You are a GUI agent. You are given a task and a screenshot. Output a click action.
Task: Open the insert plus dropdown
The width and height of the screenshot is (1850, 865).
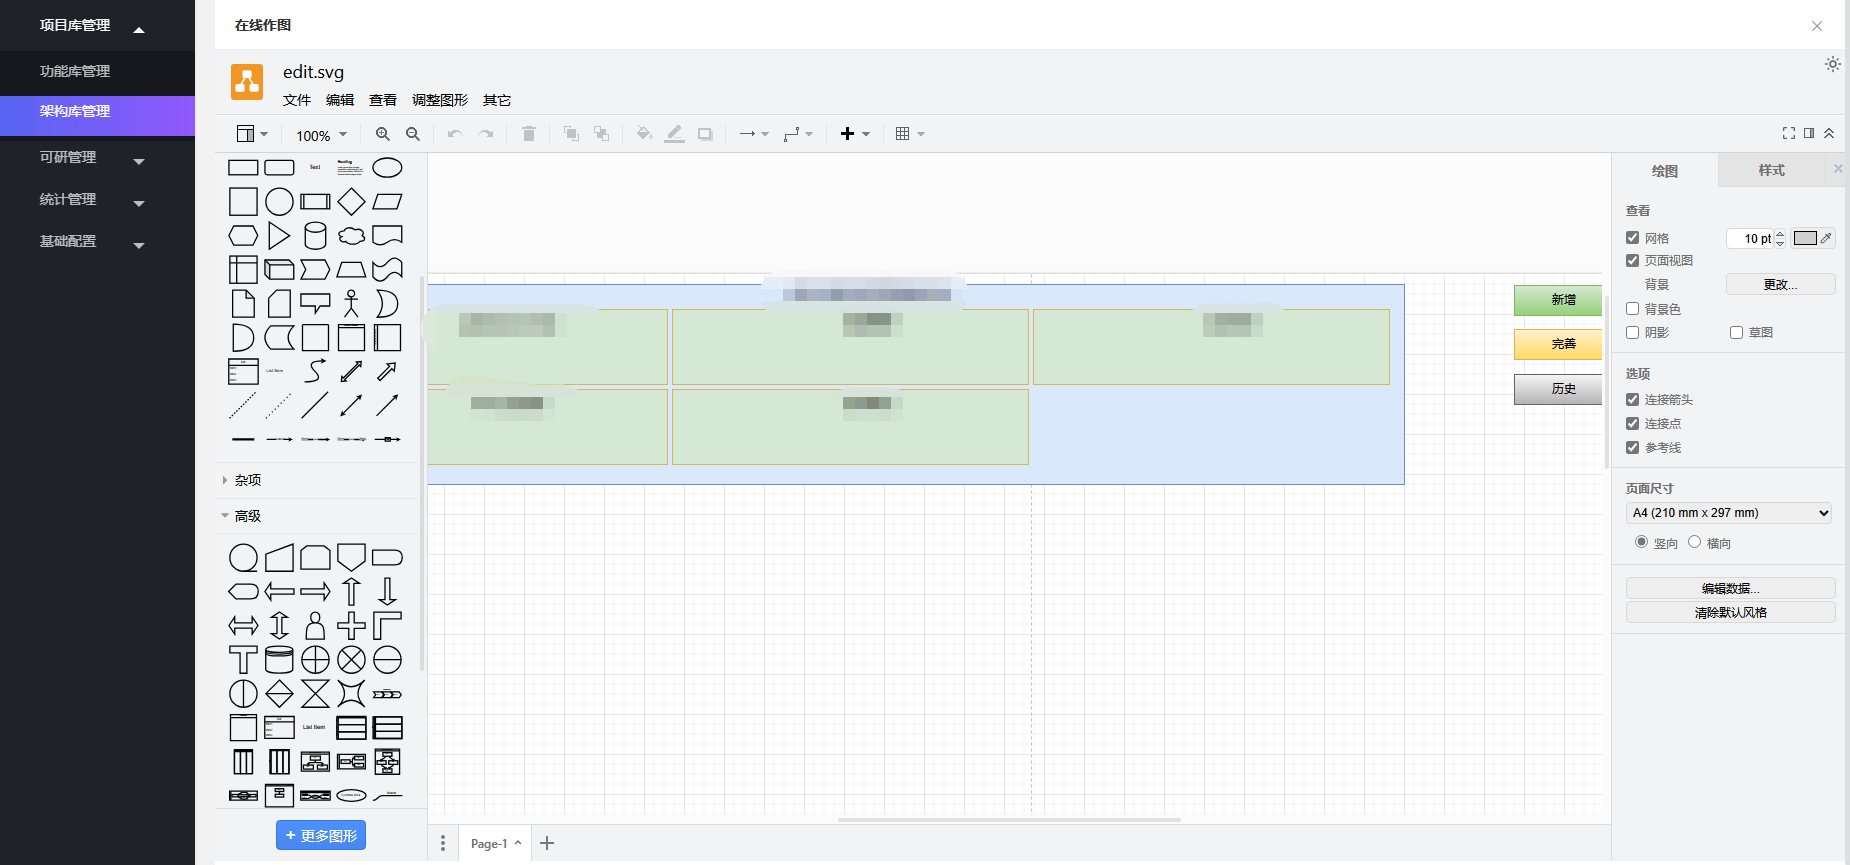click(x=855, y=134)
